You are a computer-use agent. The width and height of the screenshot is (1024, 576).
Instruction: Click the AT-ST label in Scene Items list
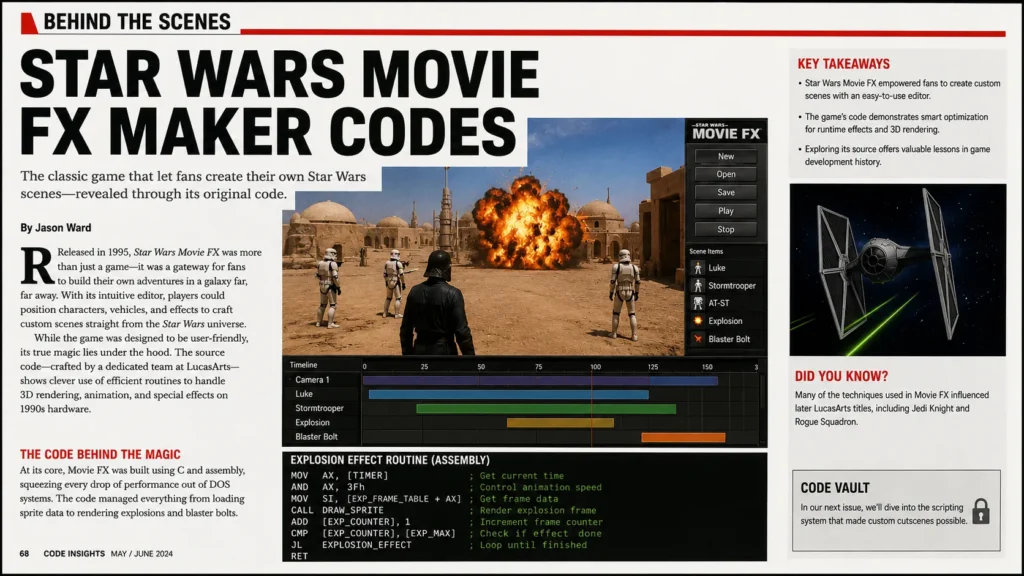point(718,303)
